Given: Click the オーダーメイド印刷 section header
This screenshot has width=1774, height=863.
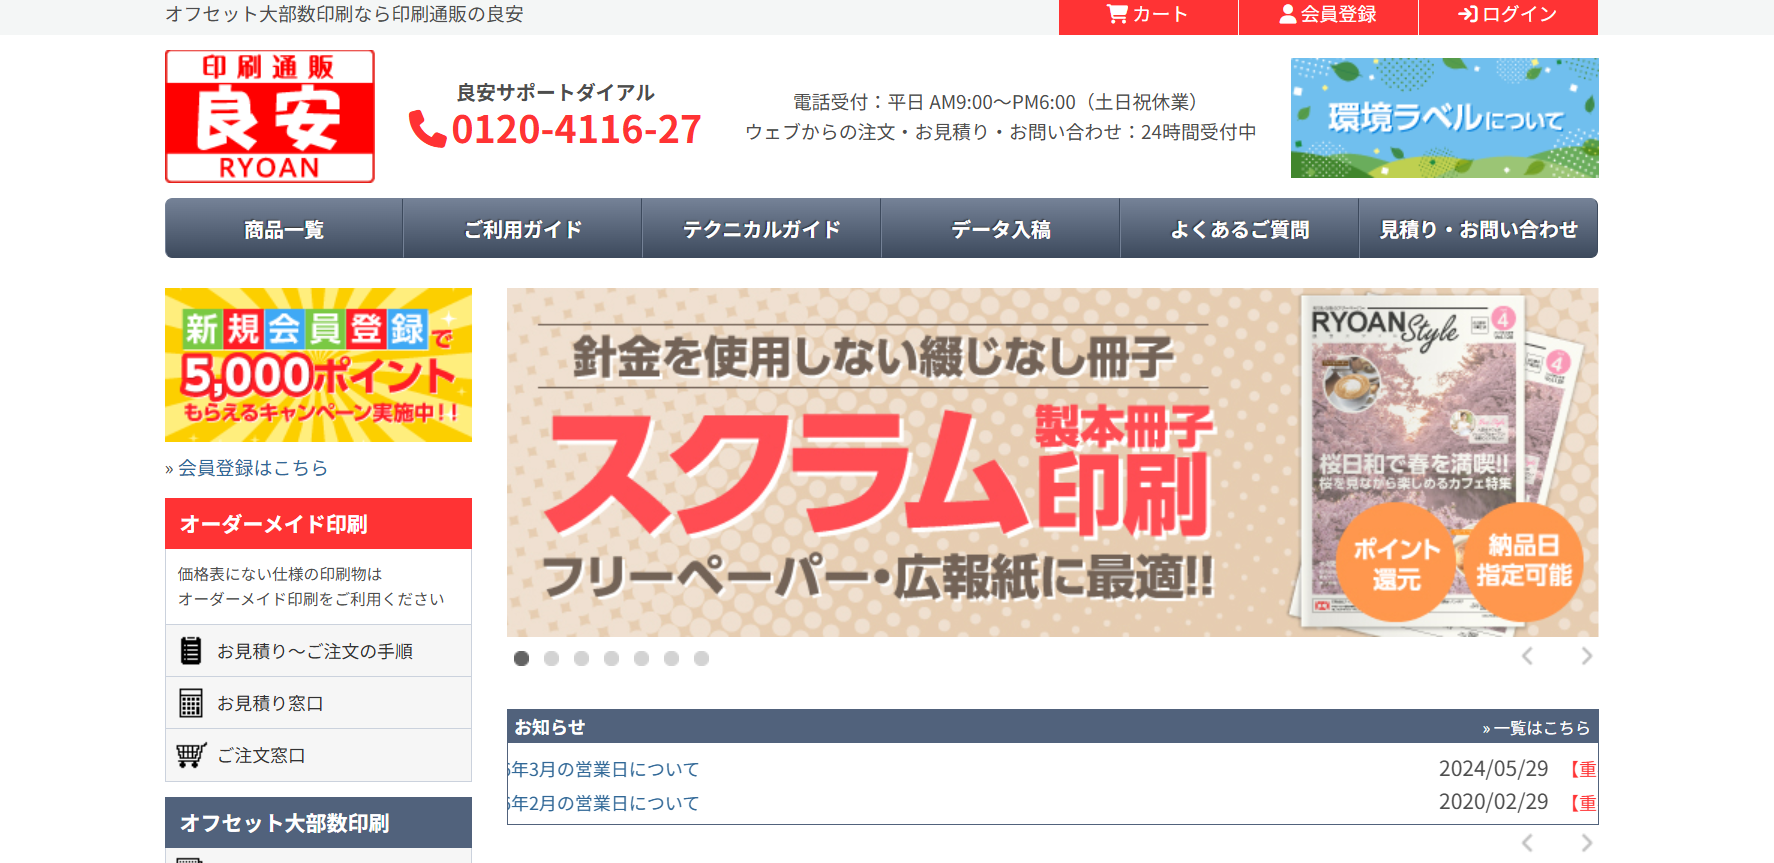Looking at the screenshot, I should click(x=318, y=523).
